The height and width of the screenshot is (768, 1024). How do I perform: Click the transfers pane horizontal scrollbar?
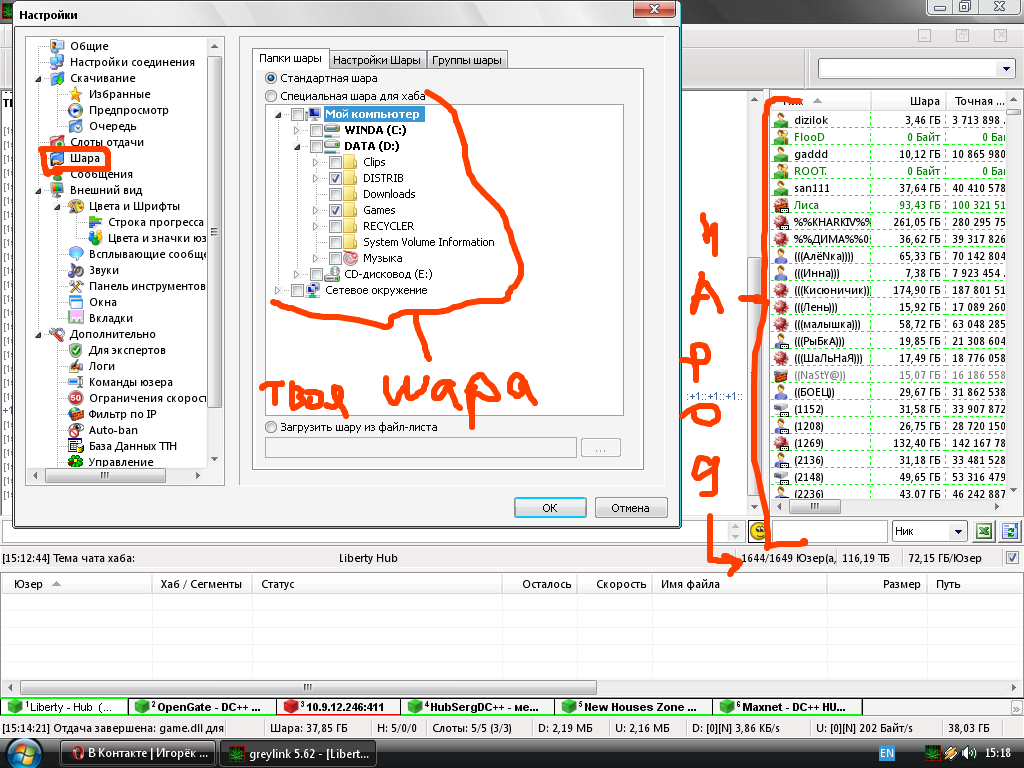(512, 687)
